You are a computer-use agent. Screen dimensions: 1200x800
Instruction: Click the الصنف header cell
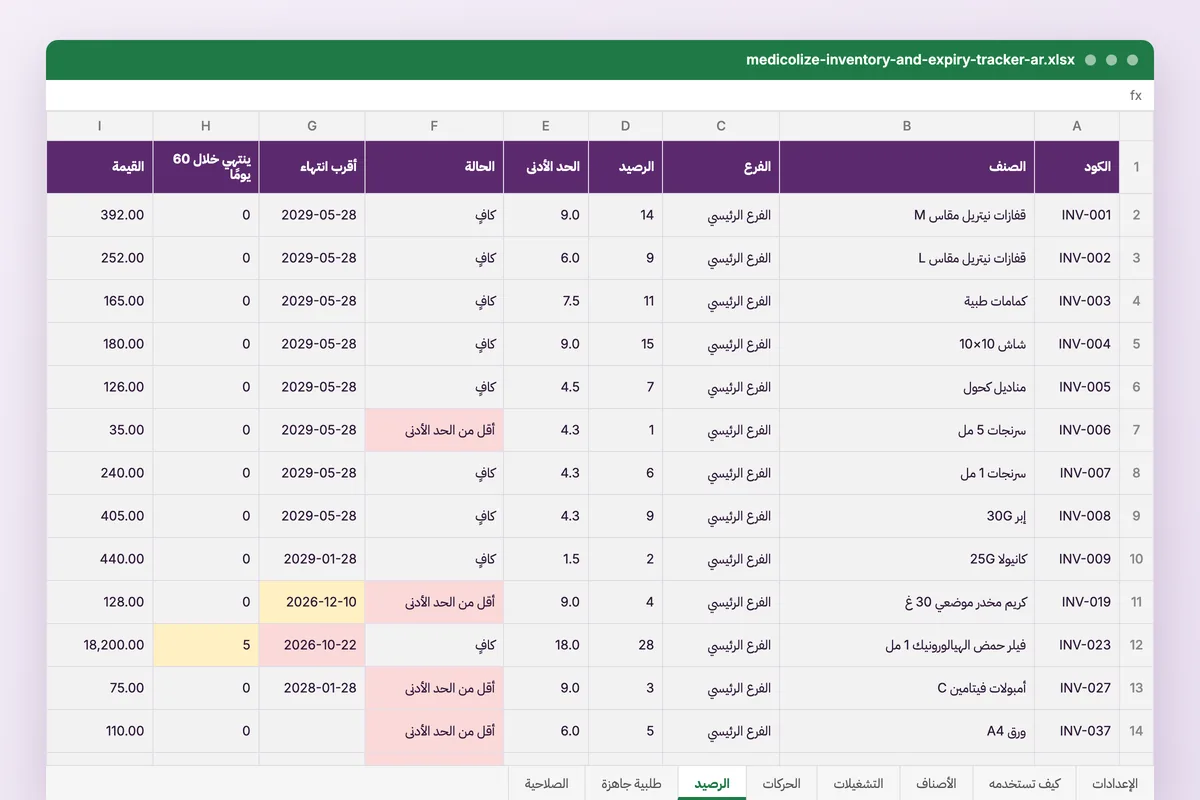tap(907, 167)
